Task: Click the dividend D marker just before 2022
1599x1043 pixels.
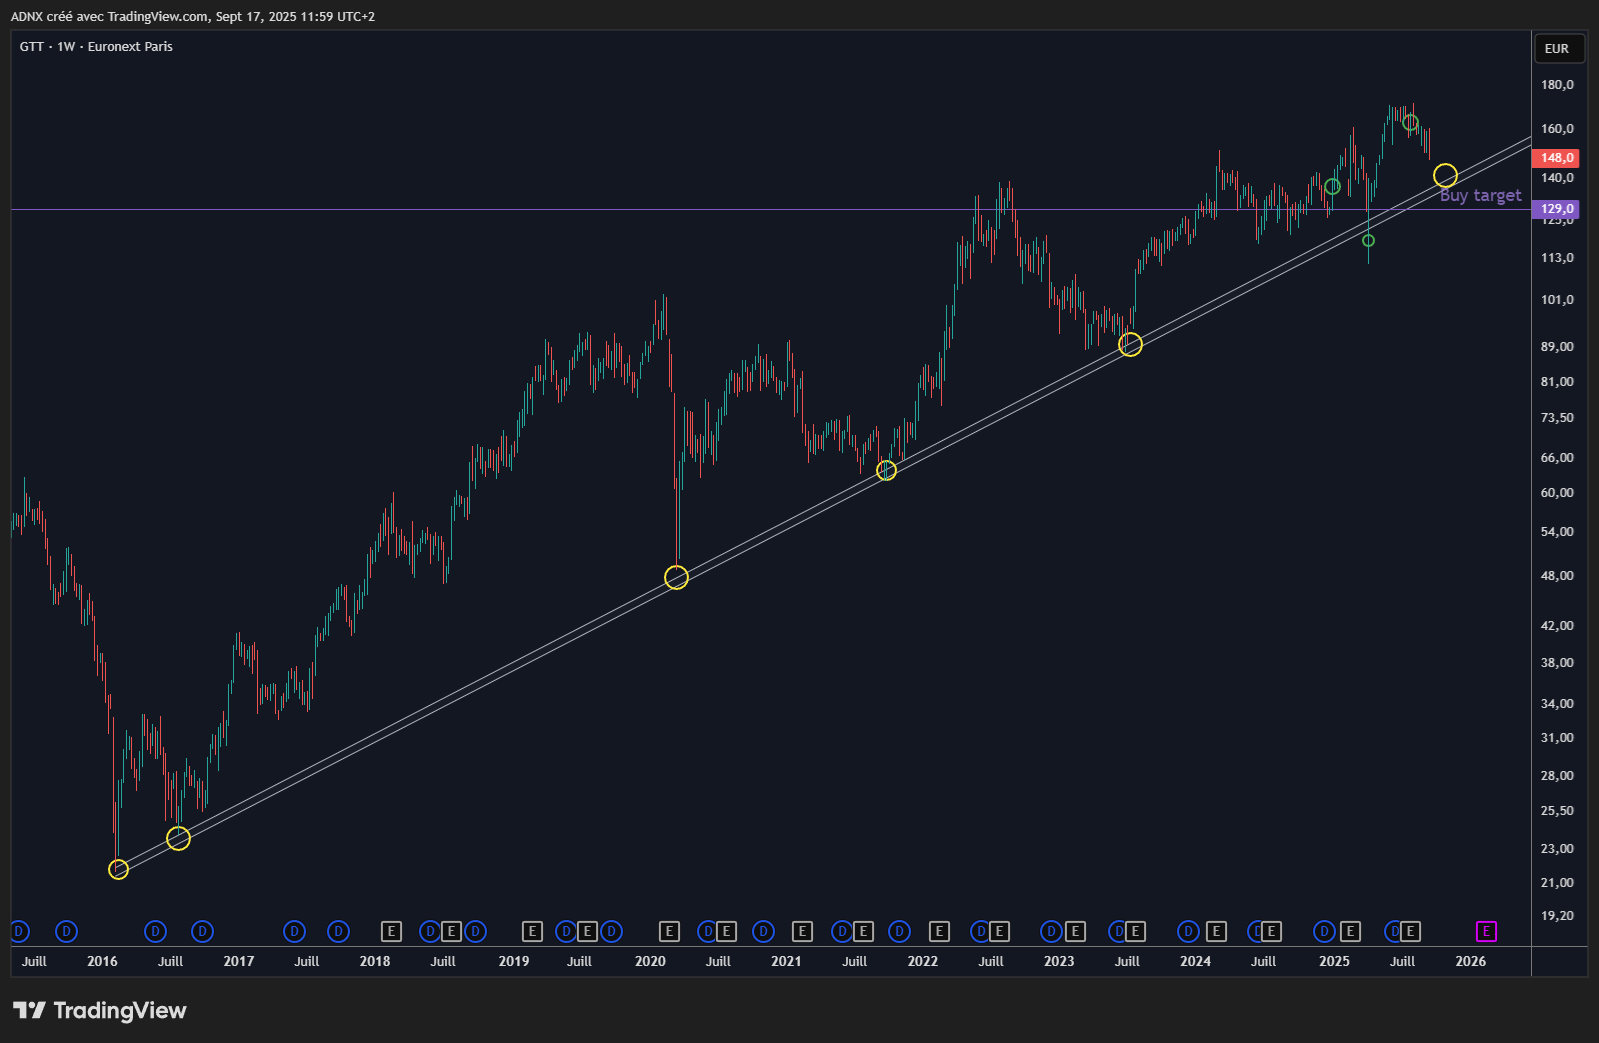Action: (899, 932)
